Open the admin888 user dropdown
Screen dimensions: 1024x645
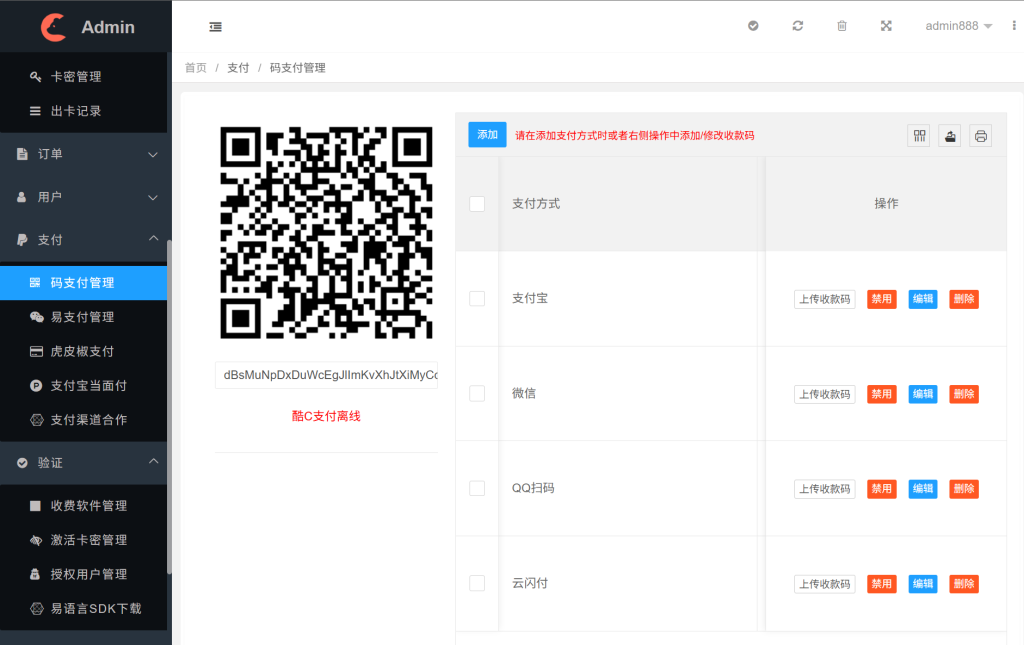click(x=958, y=26)
